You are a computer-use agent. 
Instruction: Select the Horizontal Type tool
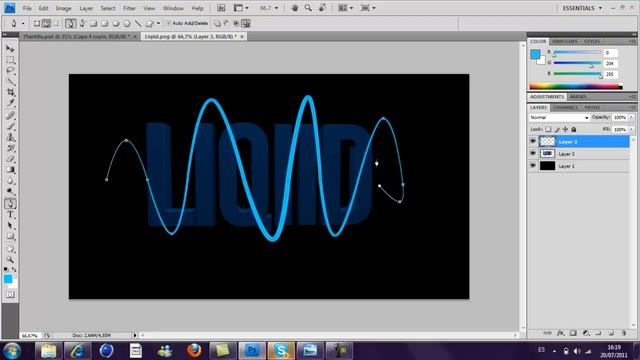coord(10,214)
